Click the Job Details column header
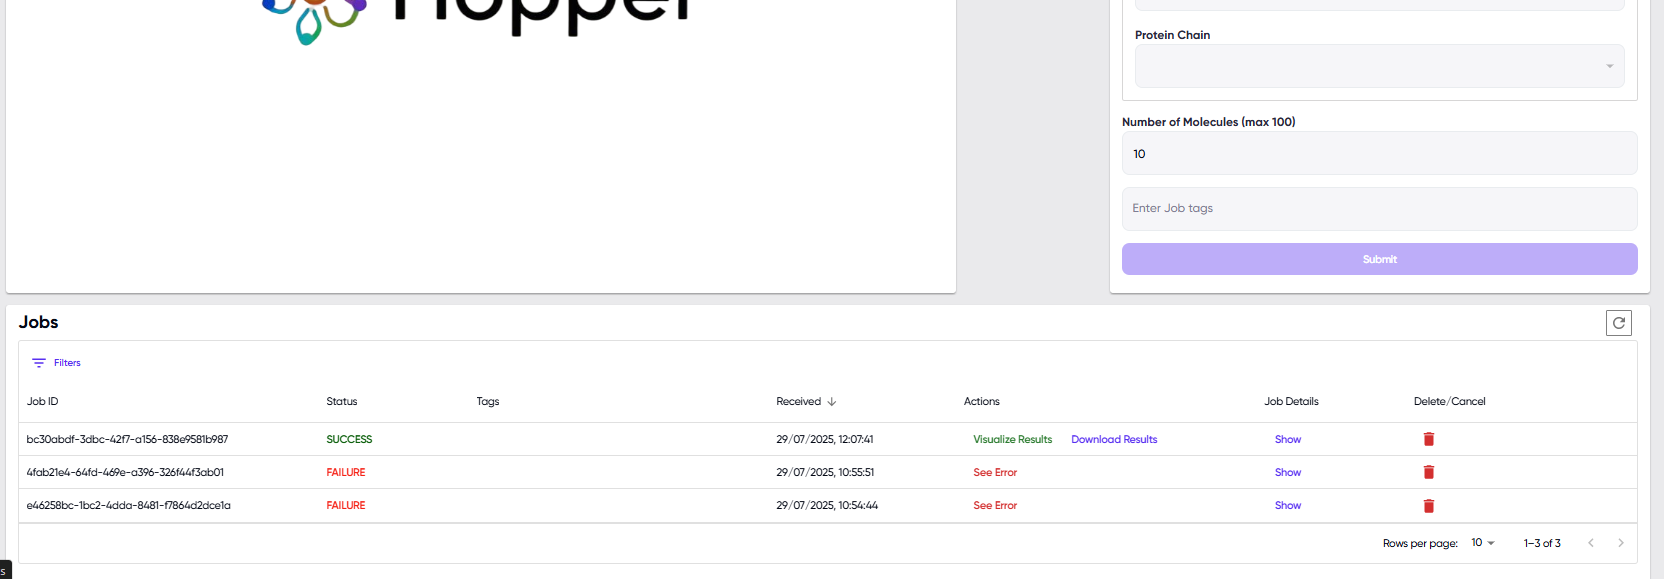Viewport: 1664px width, 579px height. (1291, 401)
